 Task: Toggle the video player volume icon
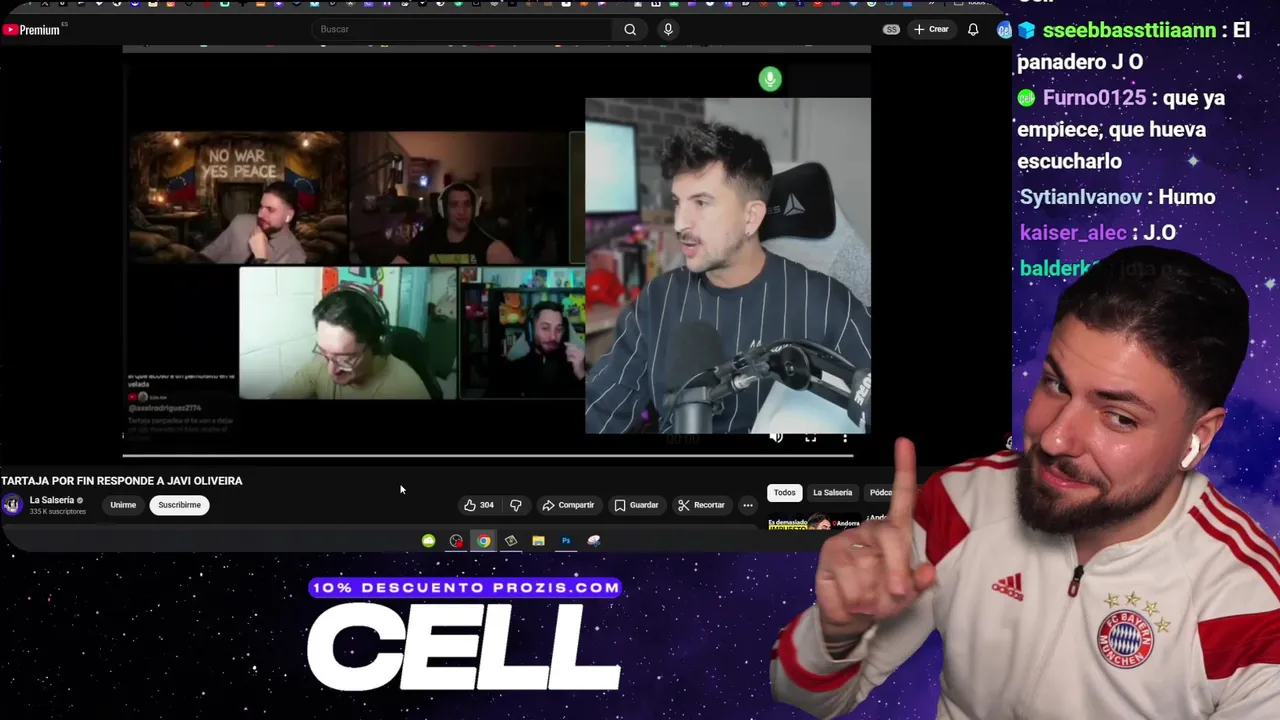[x=776, y=437]
